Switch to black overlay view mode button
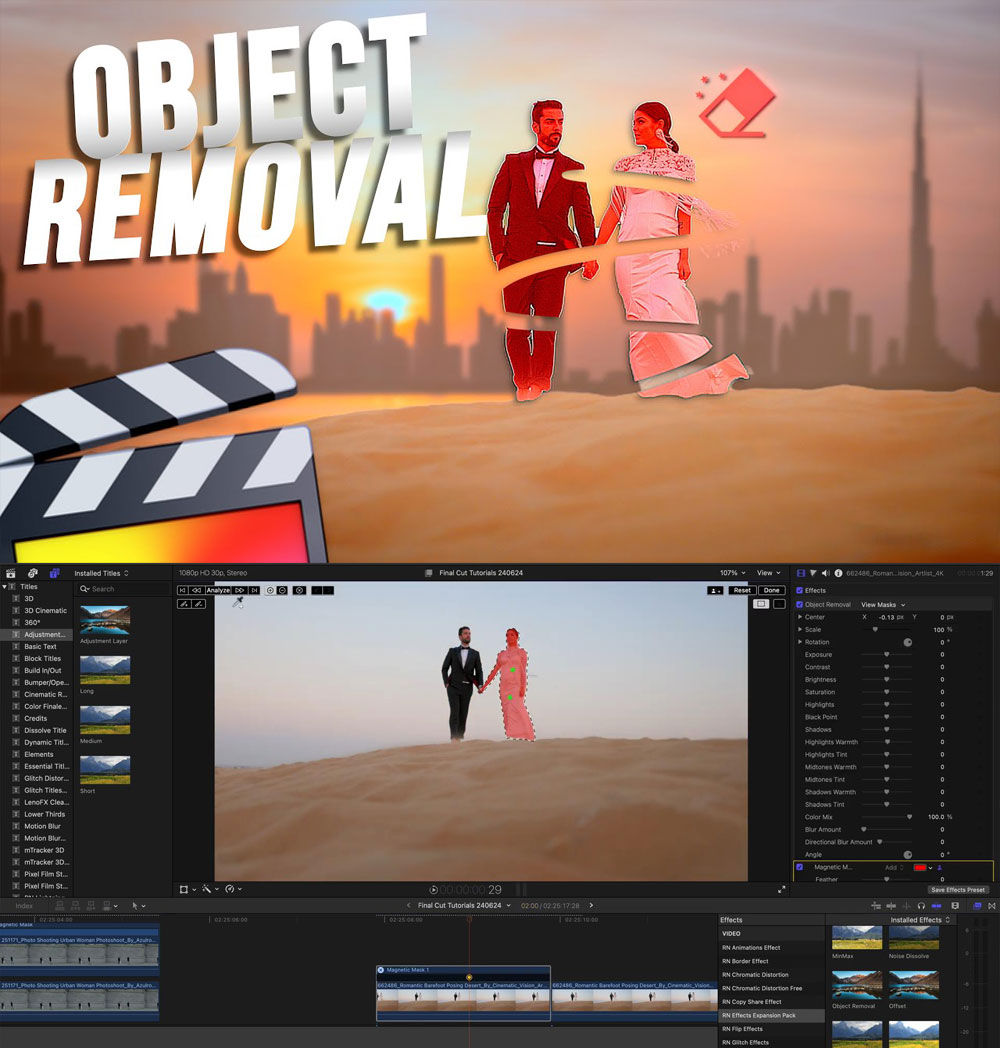The width and height of the screenshot is (1000, 1048). point(779,604)
